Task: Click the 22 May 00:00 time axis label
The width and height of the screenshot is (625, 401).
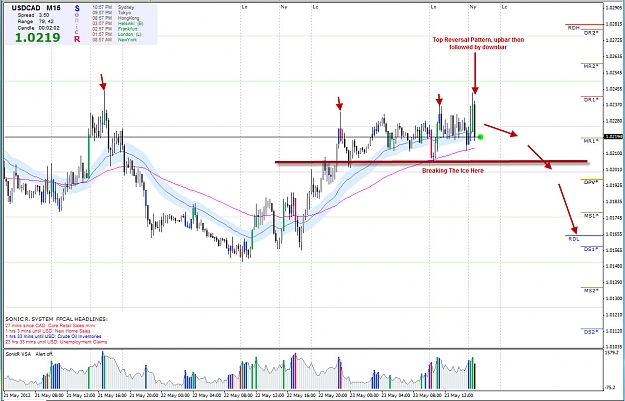Action: (x=175, y=395)
